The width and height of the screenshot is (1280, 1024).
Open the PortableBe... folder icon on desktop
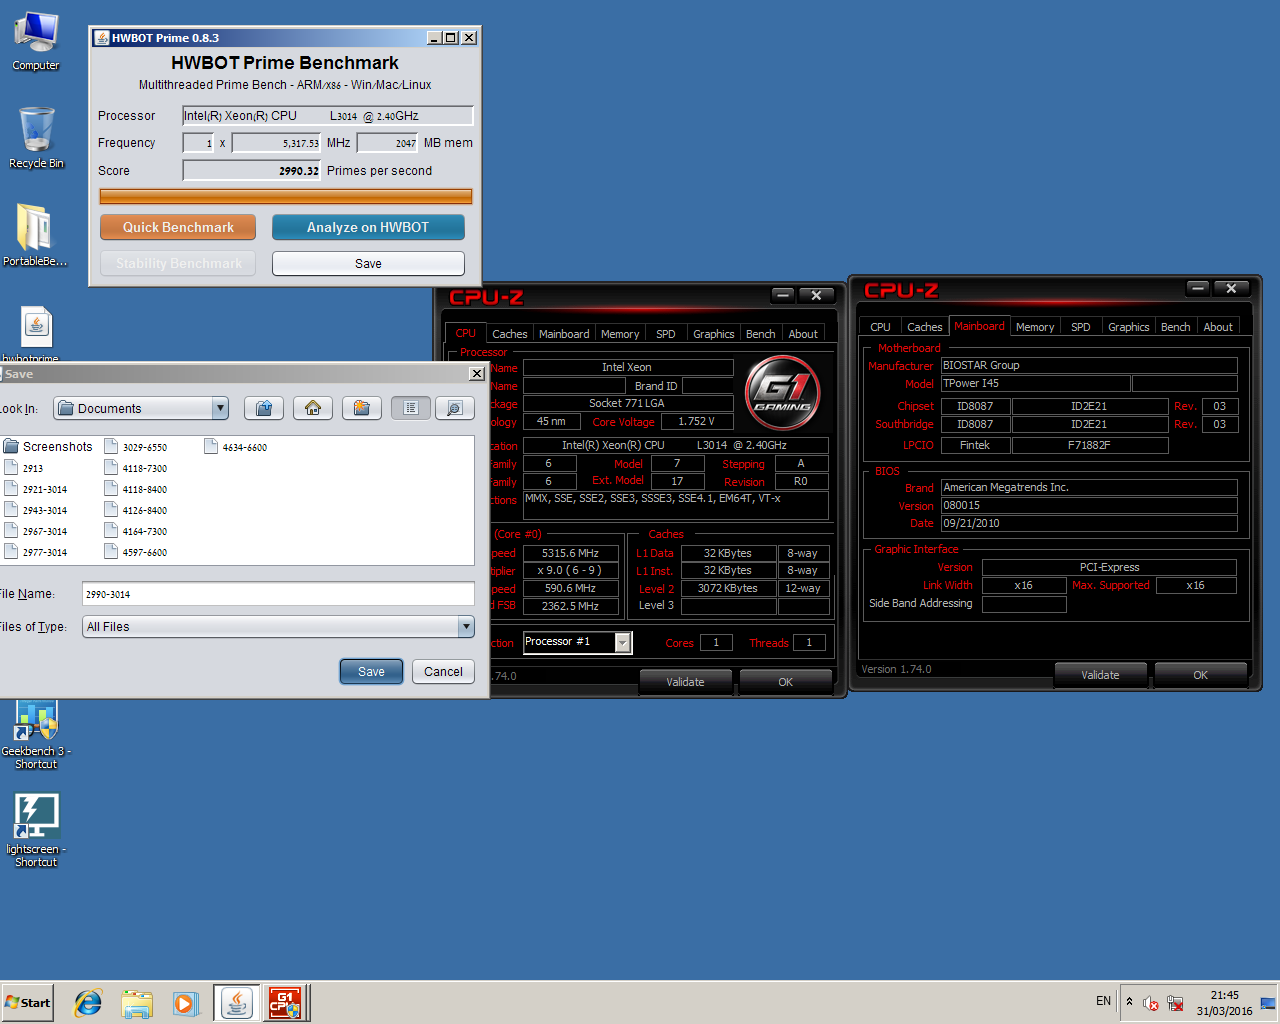35,235
